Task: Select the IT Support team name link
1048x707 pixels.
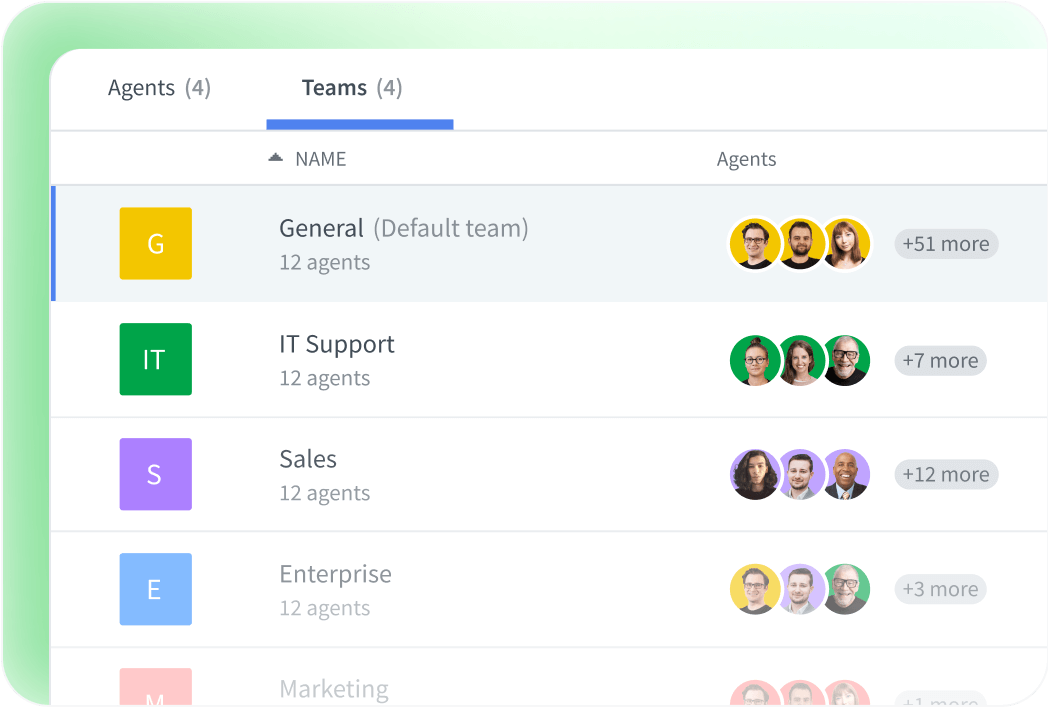Action: [336, 343]
